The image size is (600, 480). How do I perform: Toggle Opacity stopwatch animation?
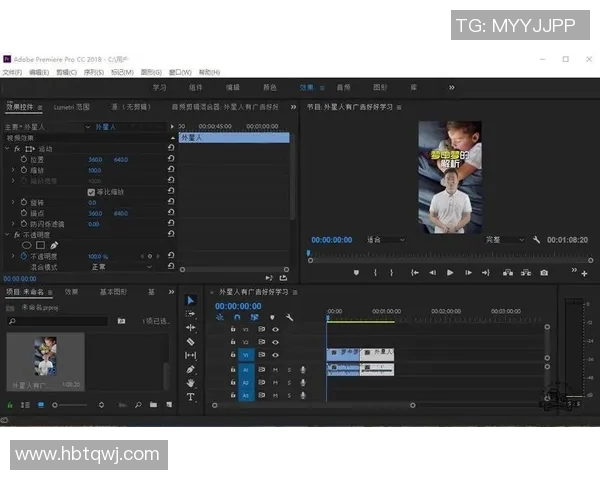pos(24,256)
